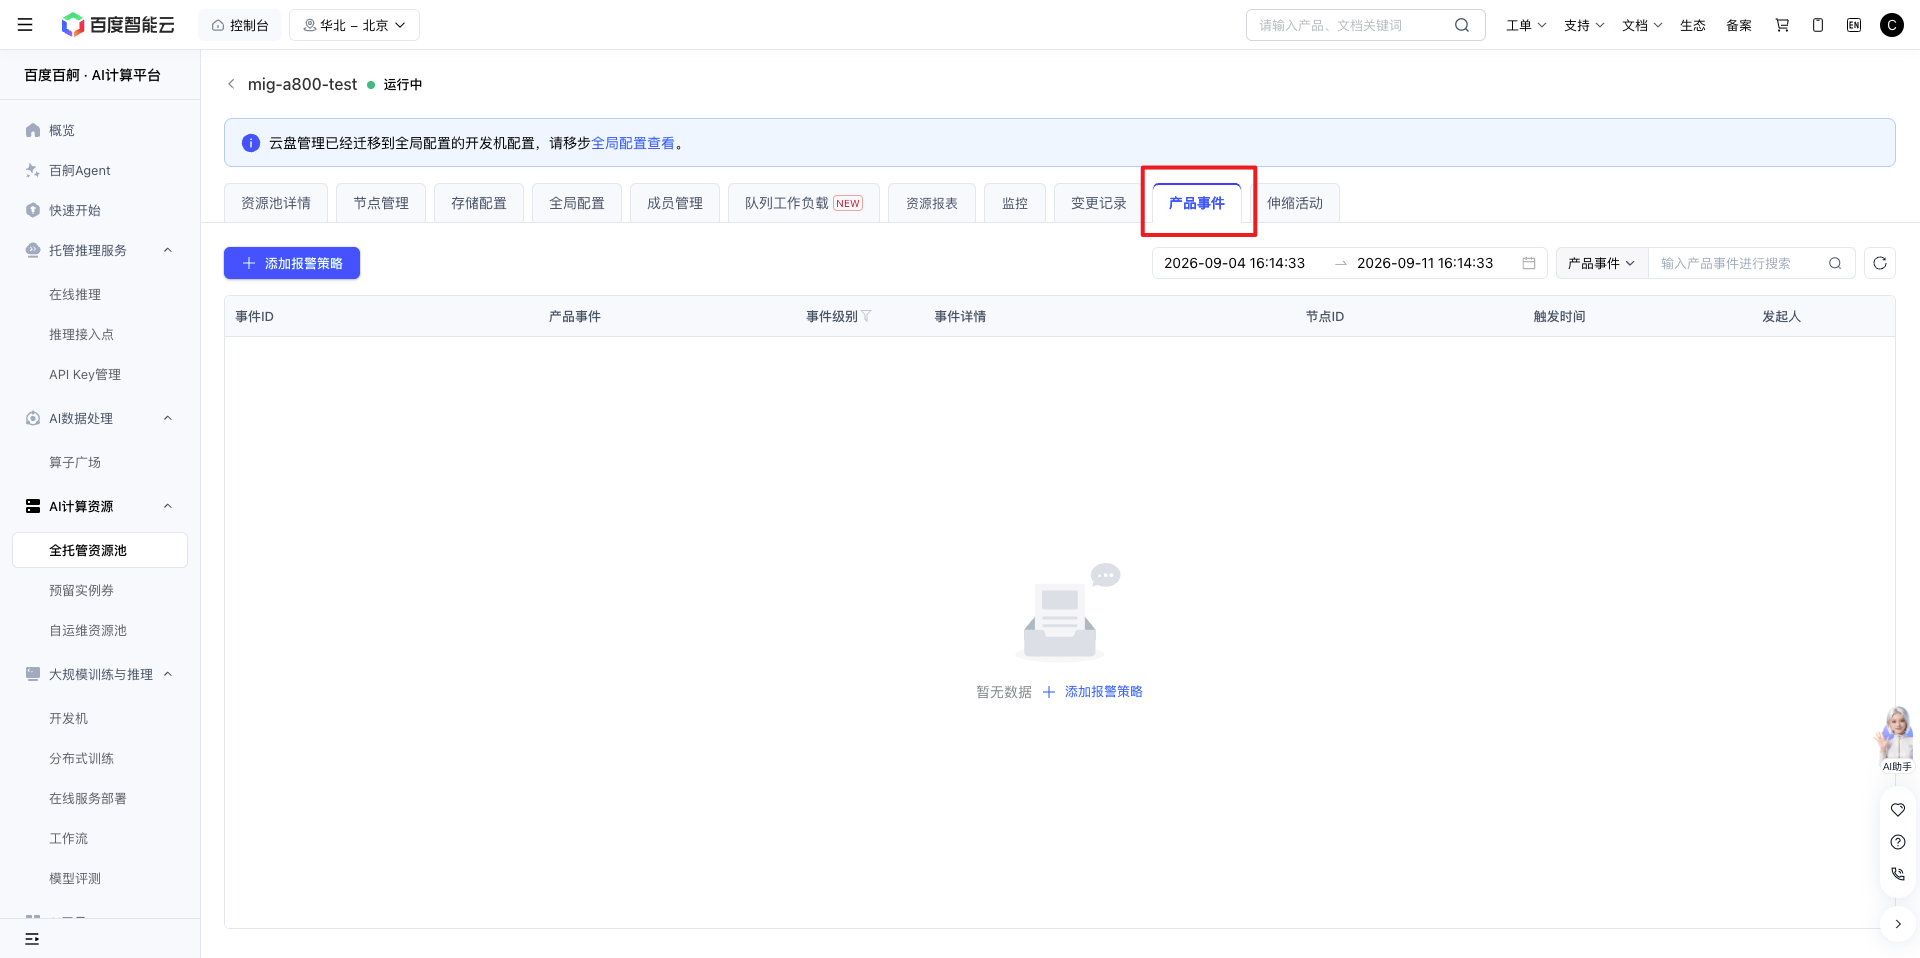Switch to the 队列工作负载 tab

click(x=804, y=203)
